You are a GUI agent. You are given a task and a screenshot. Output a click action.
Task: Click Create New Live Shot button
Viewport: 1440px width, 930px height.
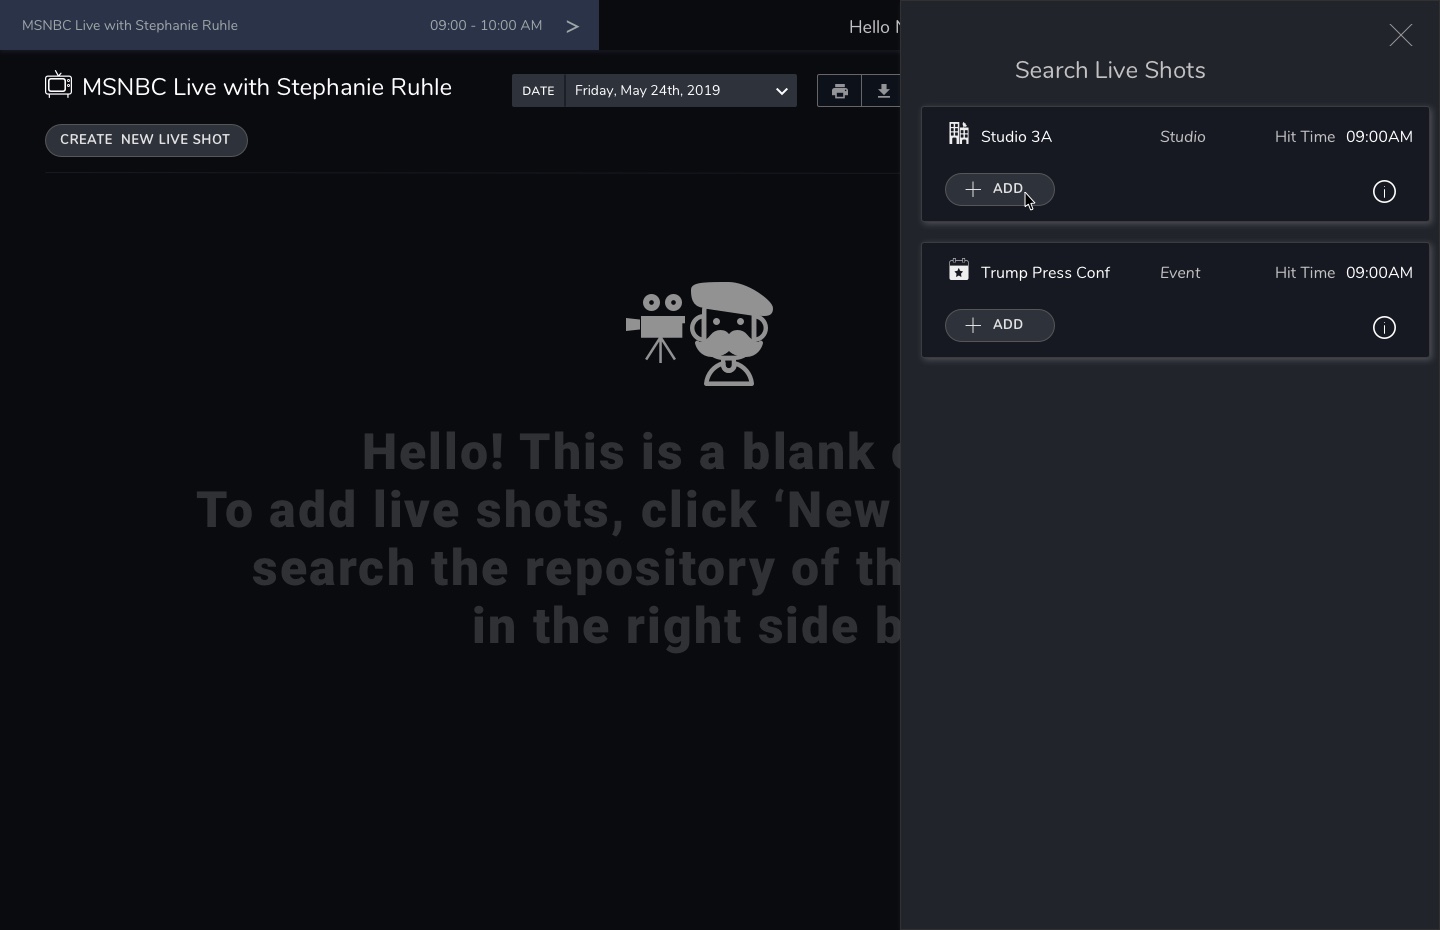pyautogui.click(x=146, y=140)
